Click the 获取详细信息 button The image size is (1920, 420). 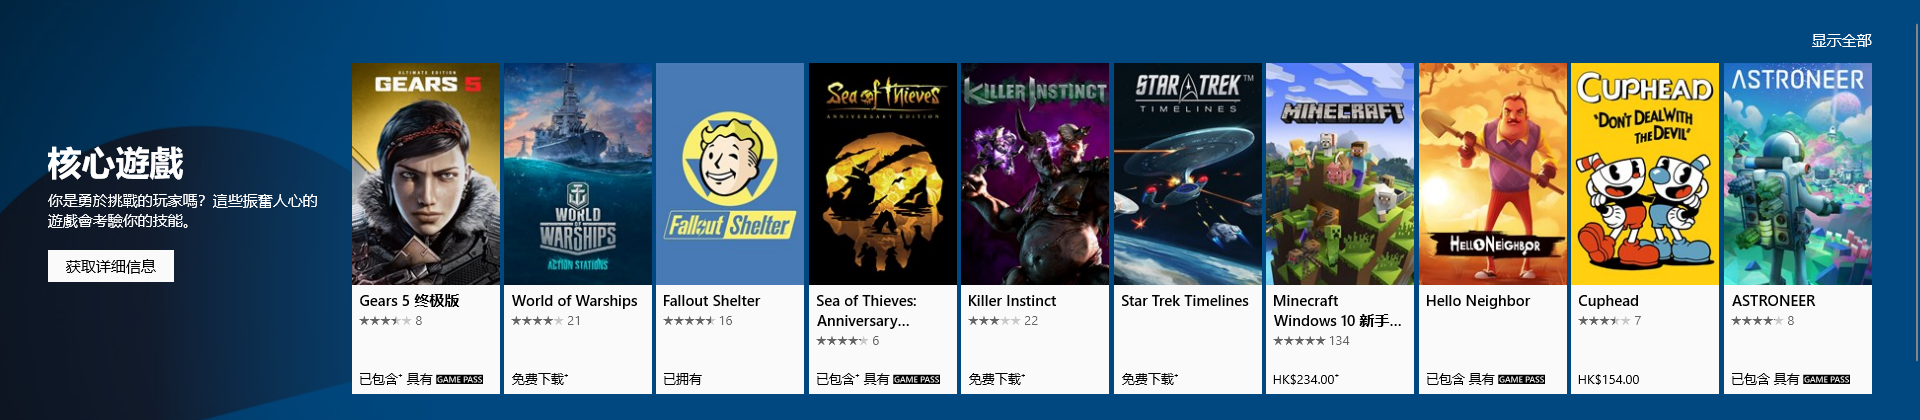coord(111,266)
